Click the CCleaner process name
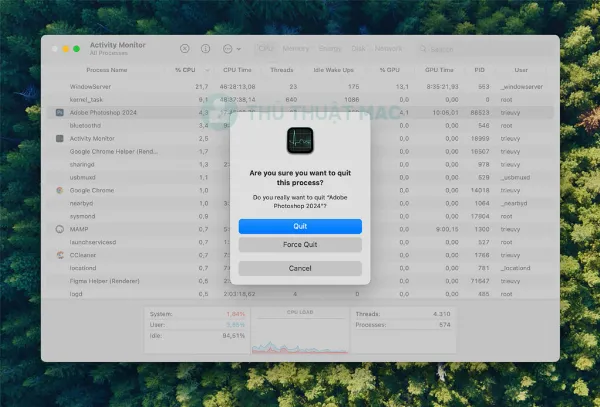Screen dimensions: 600x407 (x=83, y=255)
